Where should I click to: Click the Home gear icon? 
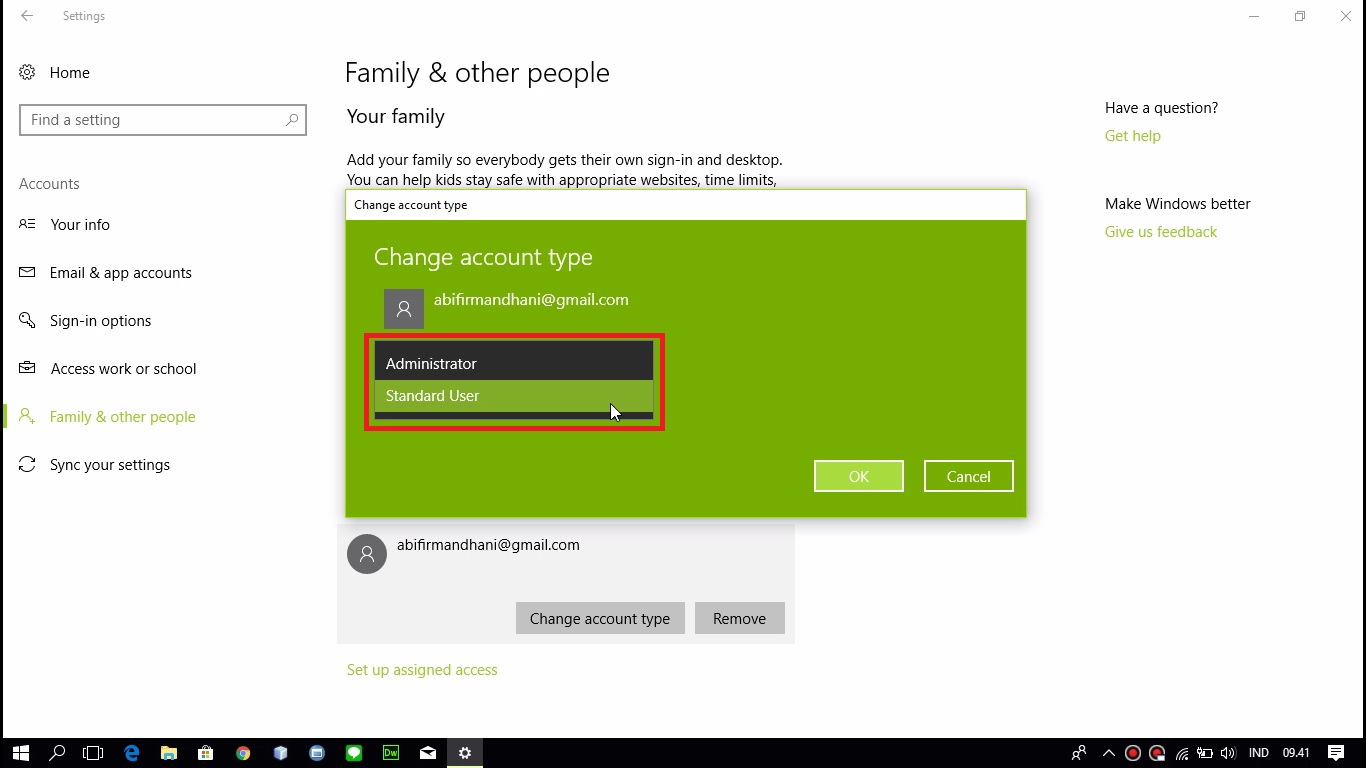coord(27,72)
